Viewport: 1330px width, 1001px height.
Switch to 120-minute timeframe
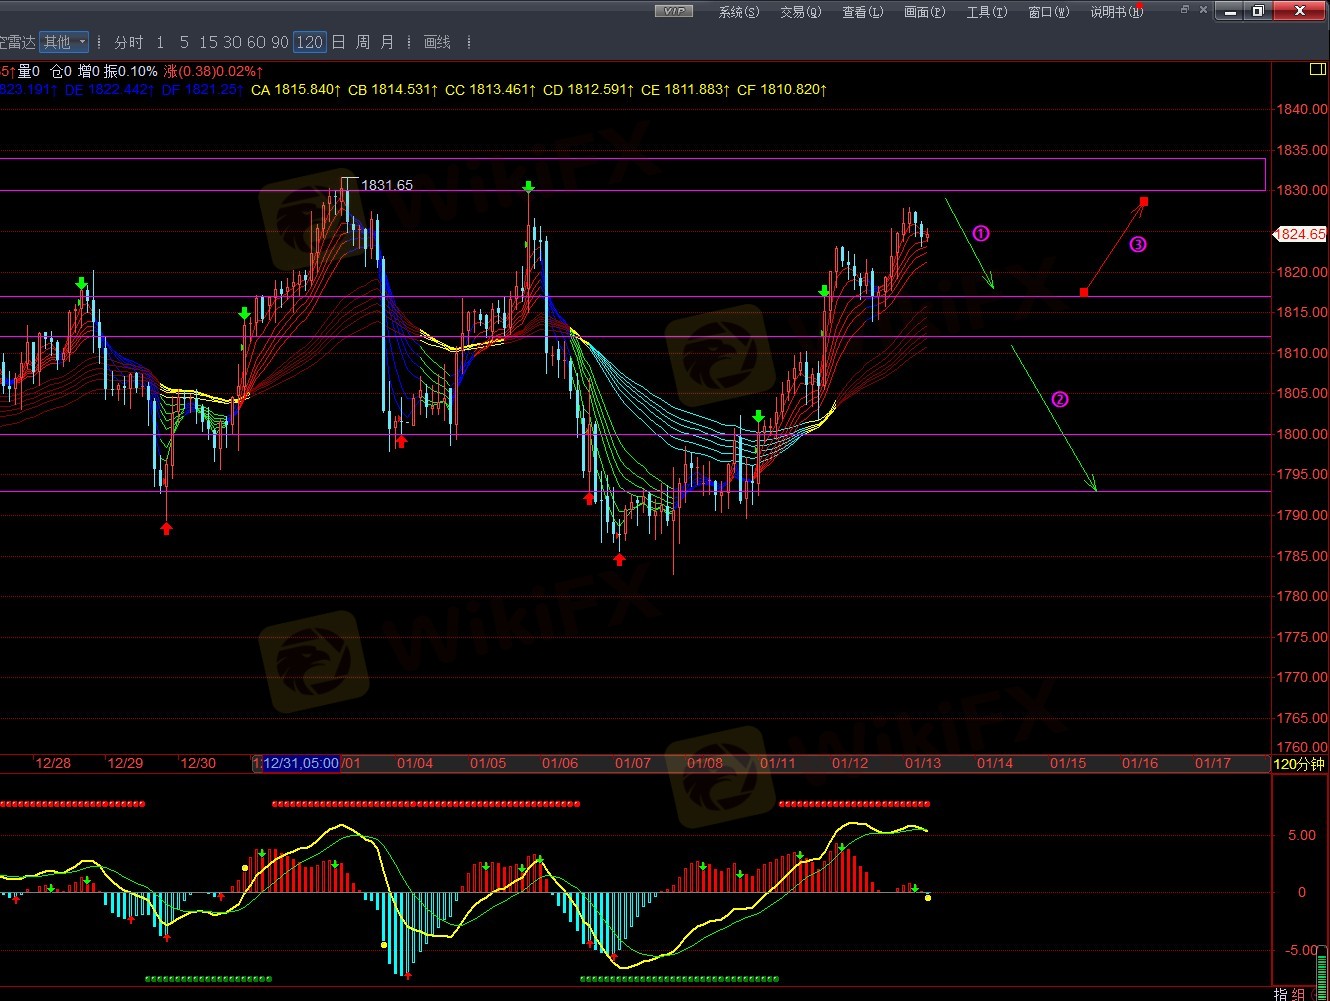(x=309, y=42)
